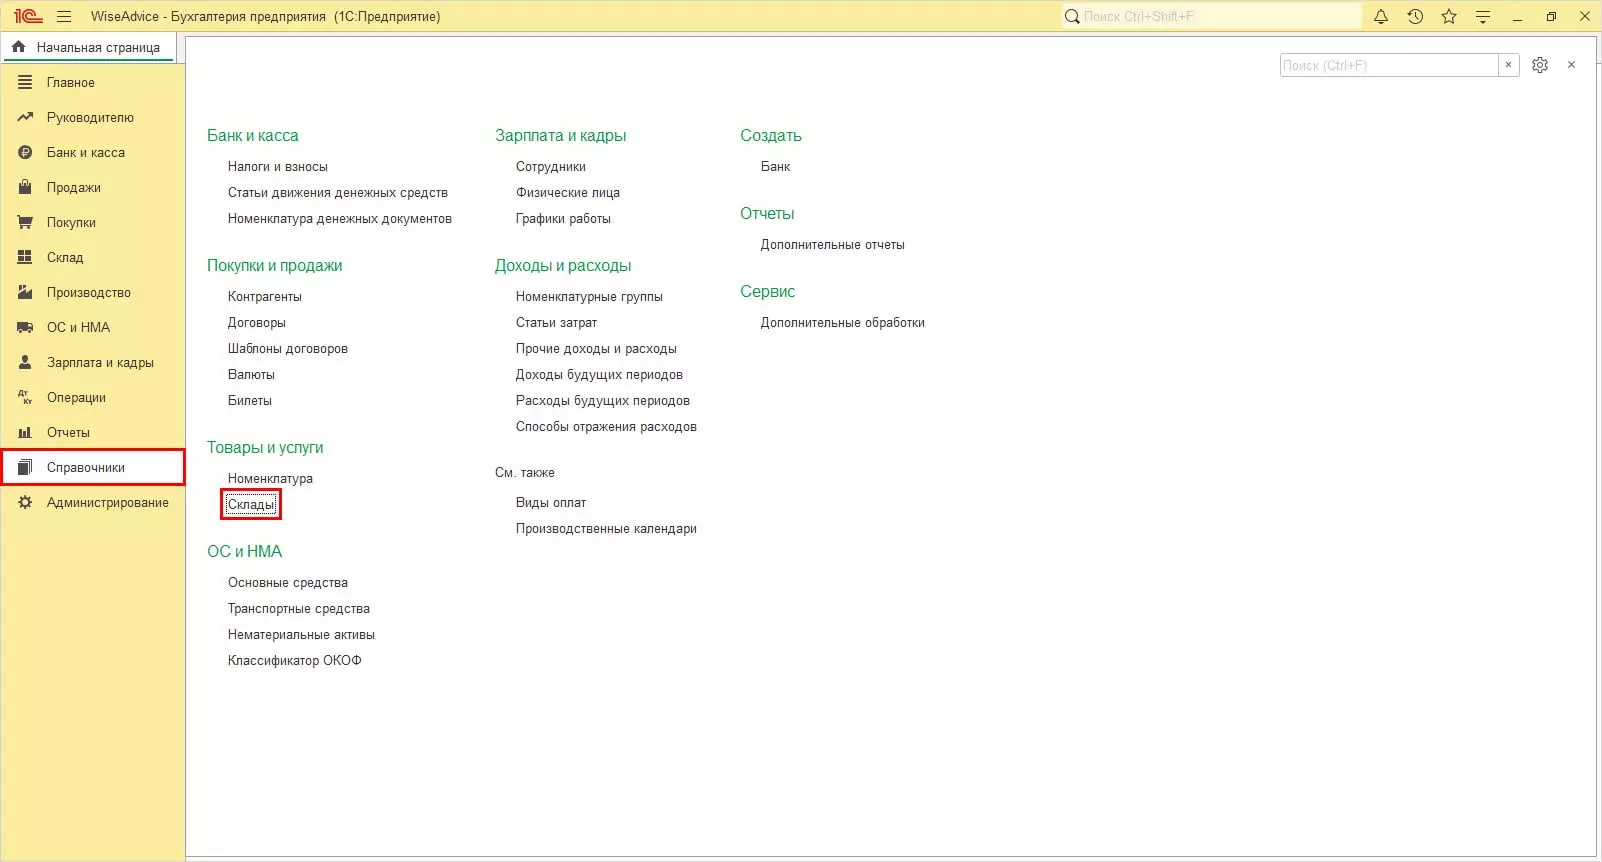Open Доходы будущих периодов

click(x=599, y=374)
